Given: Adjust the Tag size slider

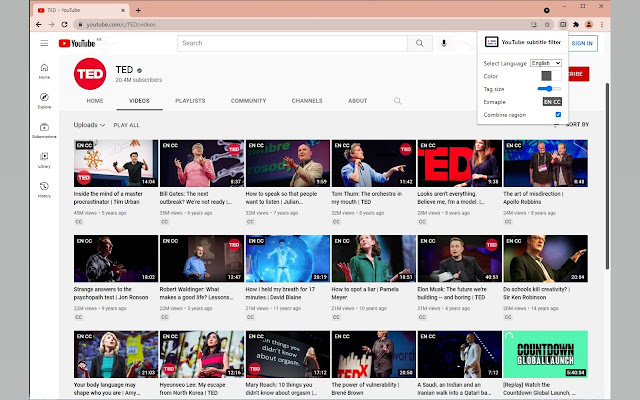Looking at the screenshot, I should click(549, 89).
